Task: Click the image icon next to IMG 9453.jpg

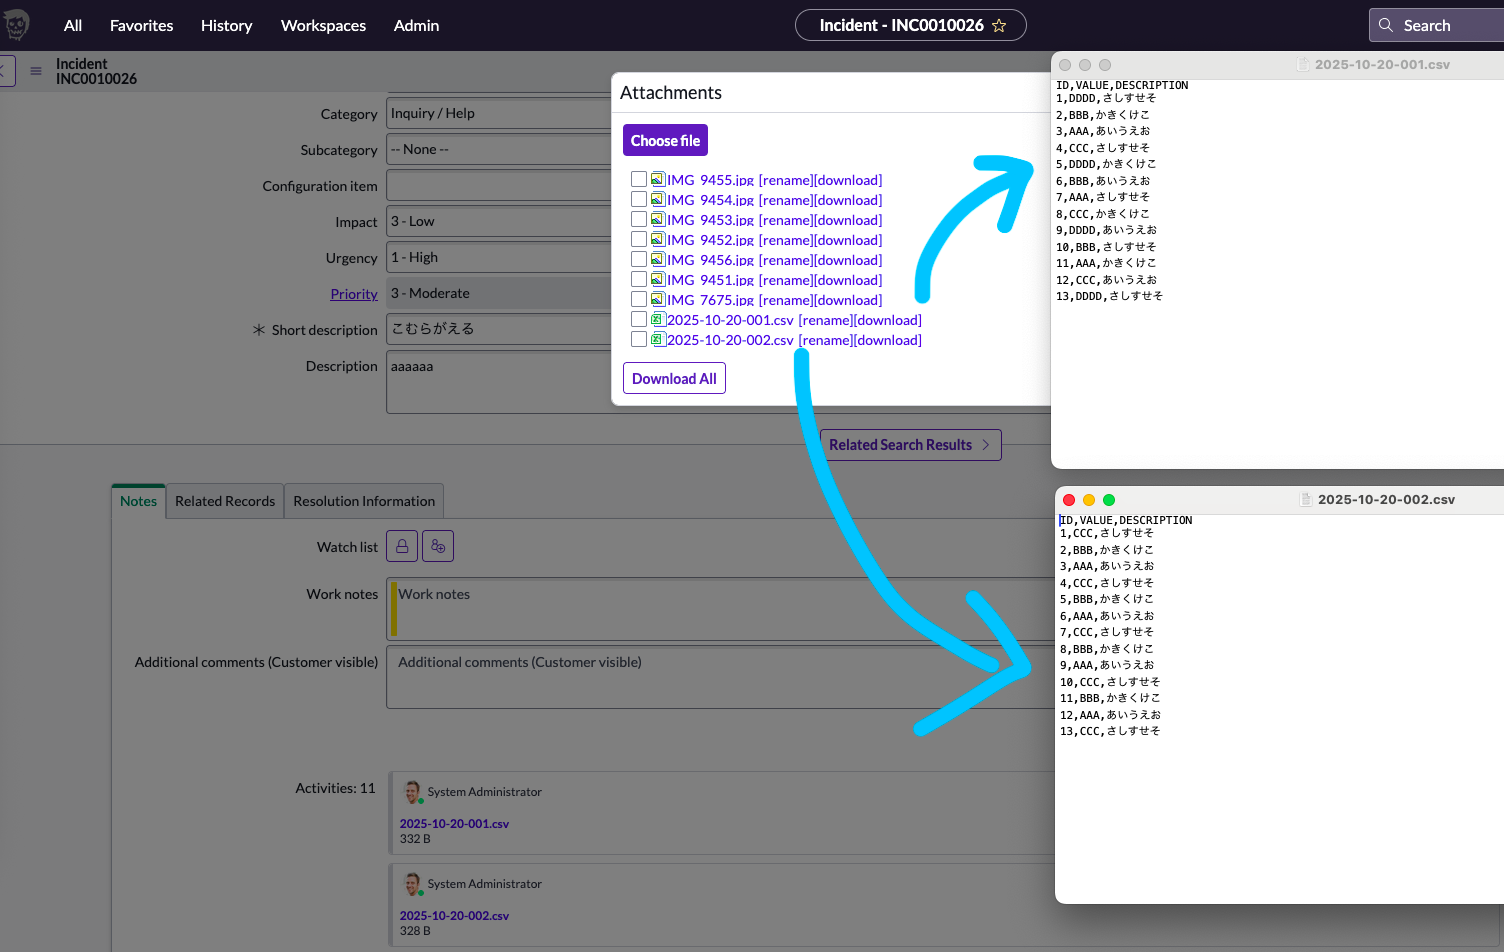Action: pyautogui.click(x=658, y=219)
